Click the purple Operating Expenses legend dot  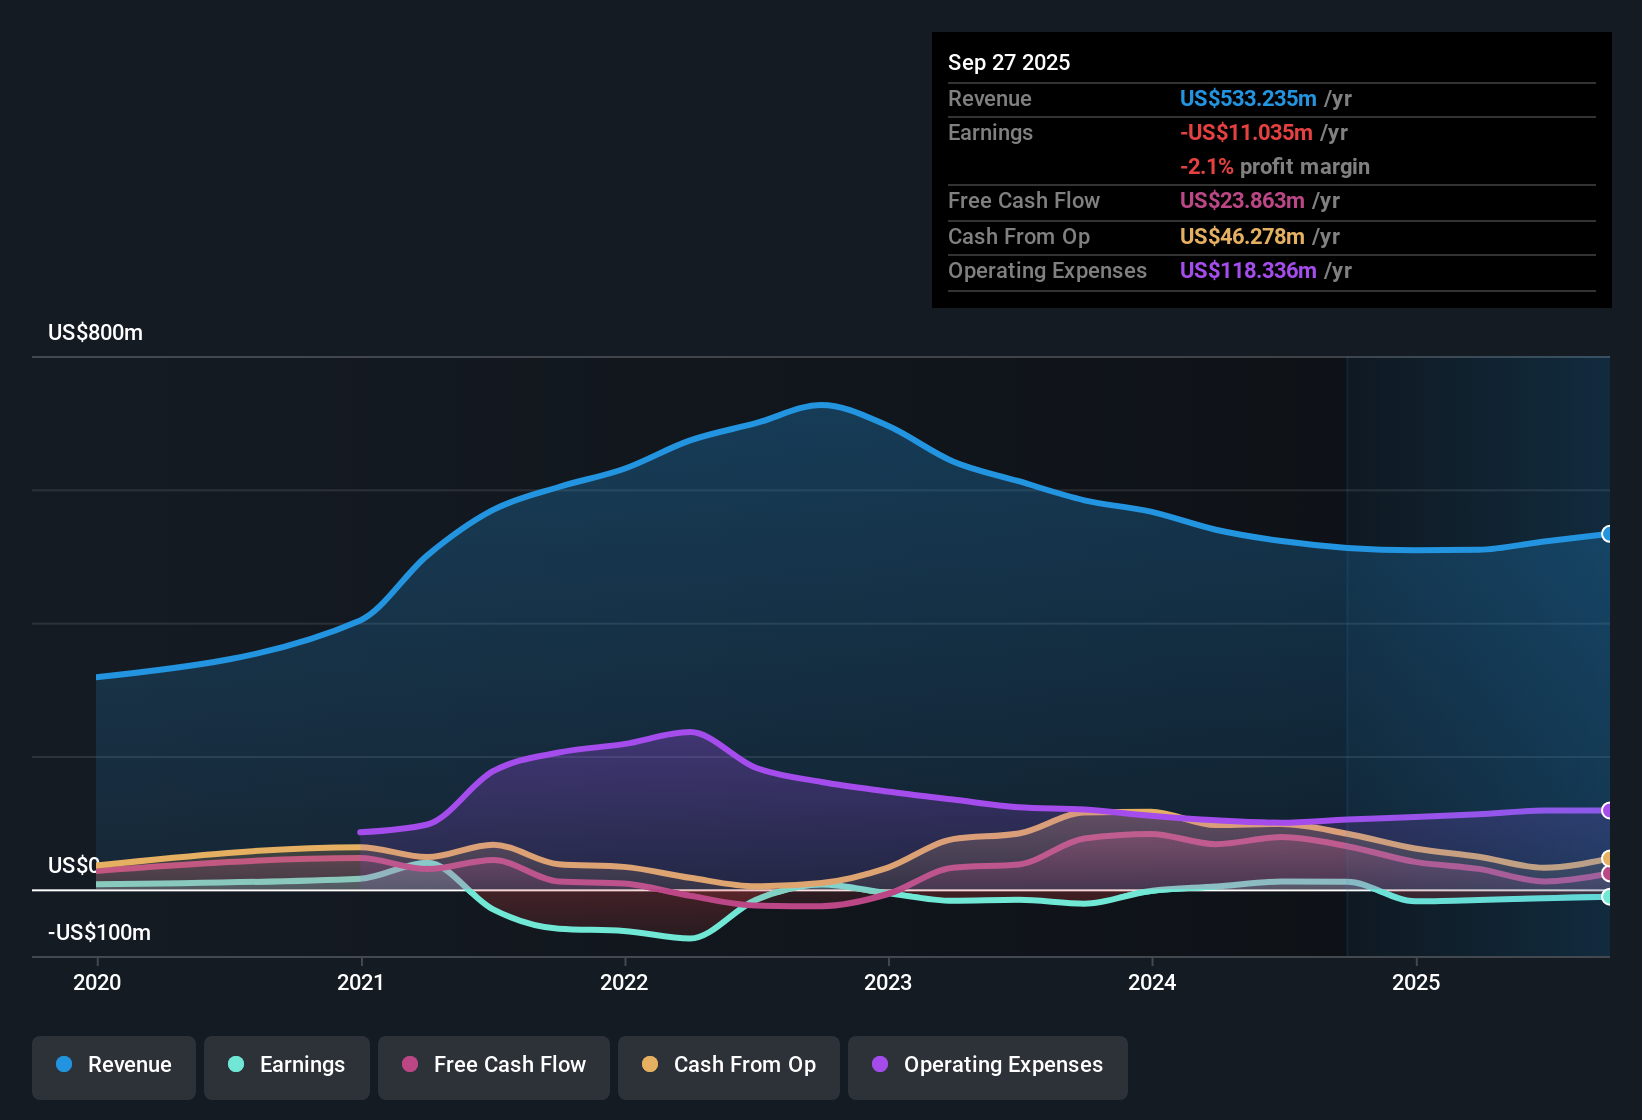point(881,1065)
